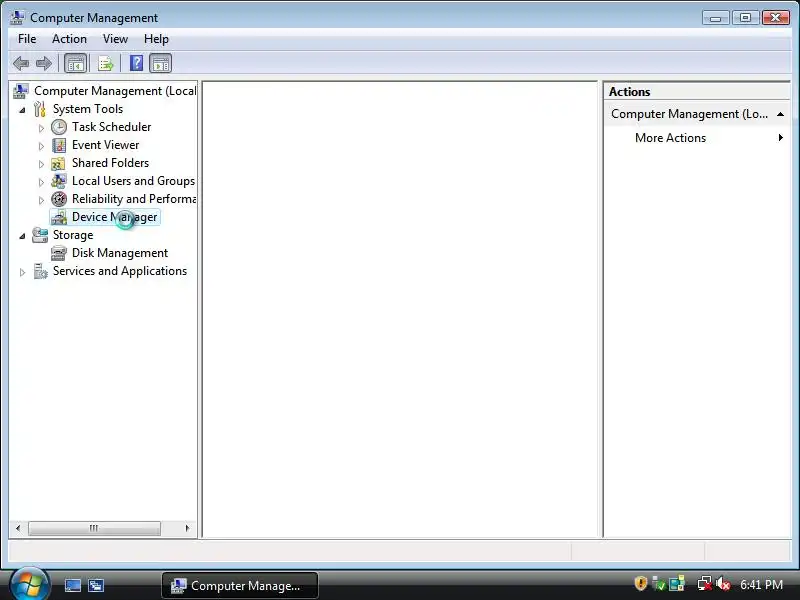Image resolution: width=800 pixels, height=600 pixels.
Task: Click Show Desktop quick launch icon
Action: 72,585
